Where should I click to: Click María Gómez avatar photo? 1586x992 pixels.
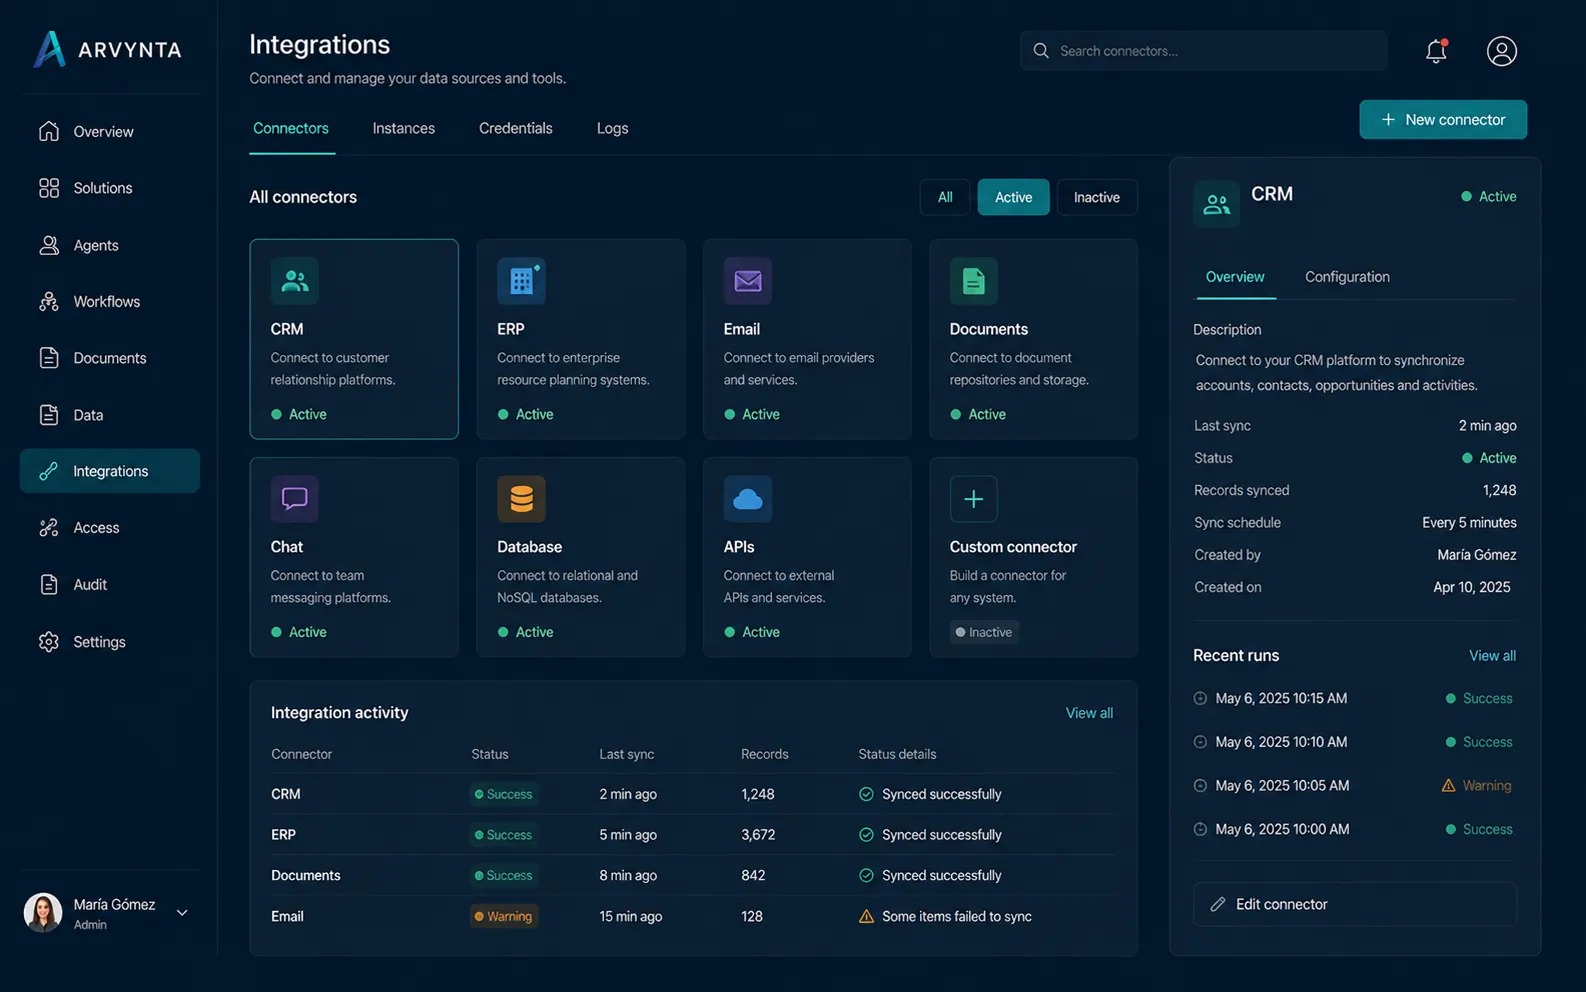pos(43,912)
